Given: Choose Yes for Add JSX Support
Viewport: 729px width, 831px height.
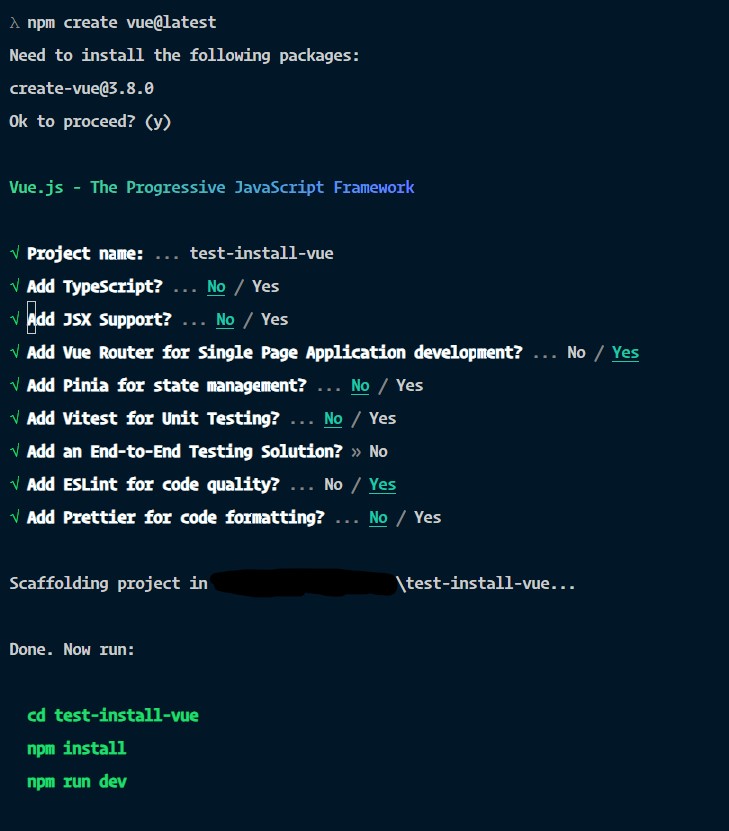Looking at the screenshot, I should click(274, 319).
